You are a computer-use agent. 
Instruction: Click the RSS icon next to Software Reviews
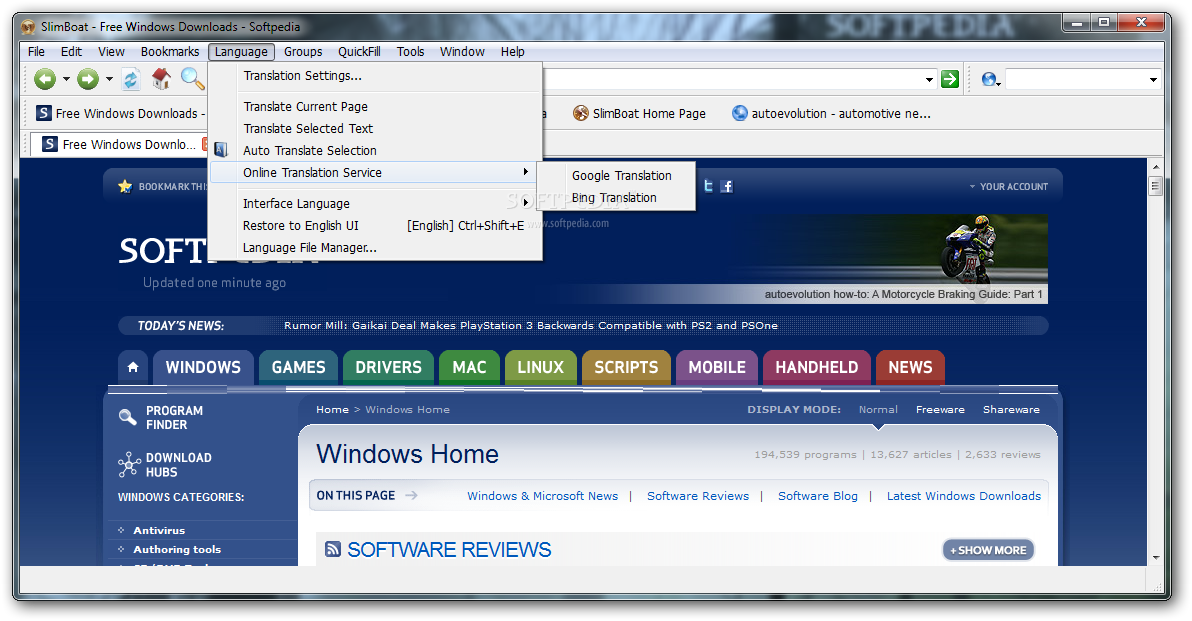332,549
